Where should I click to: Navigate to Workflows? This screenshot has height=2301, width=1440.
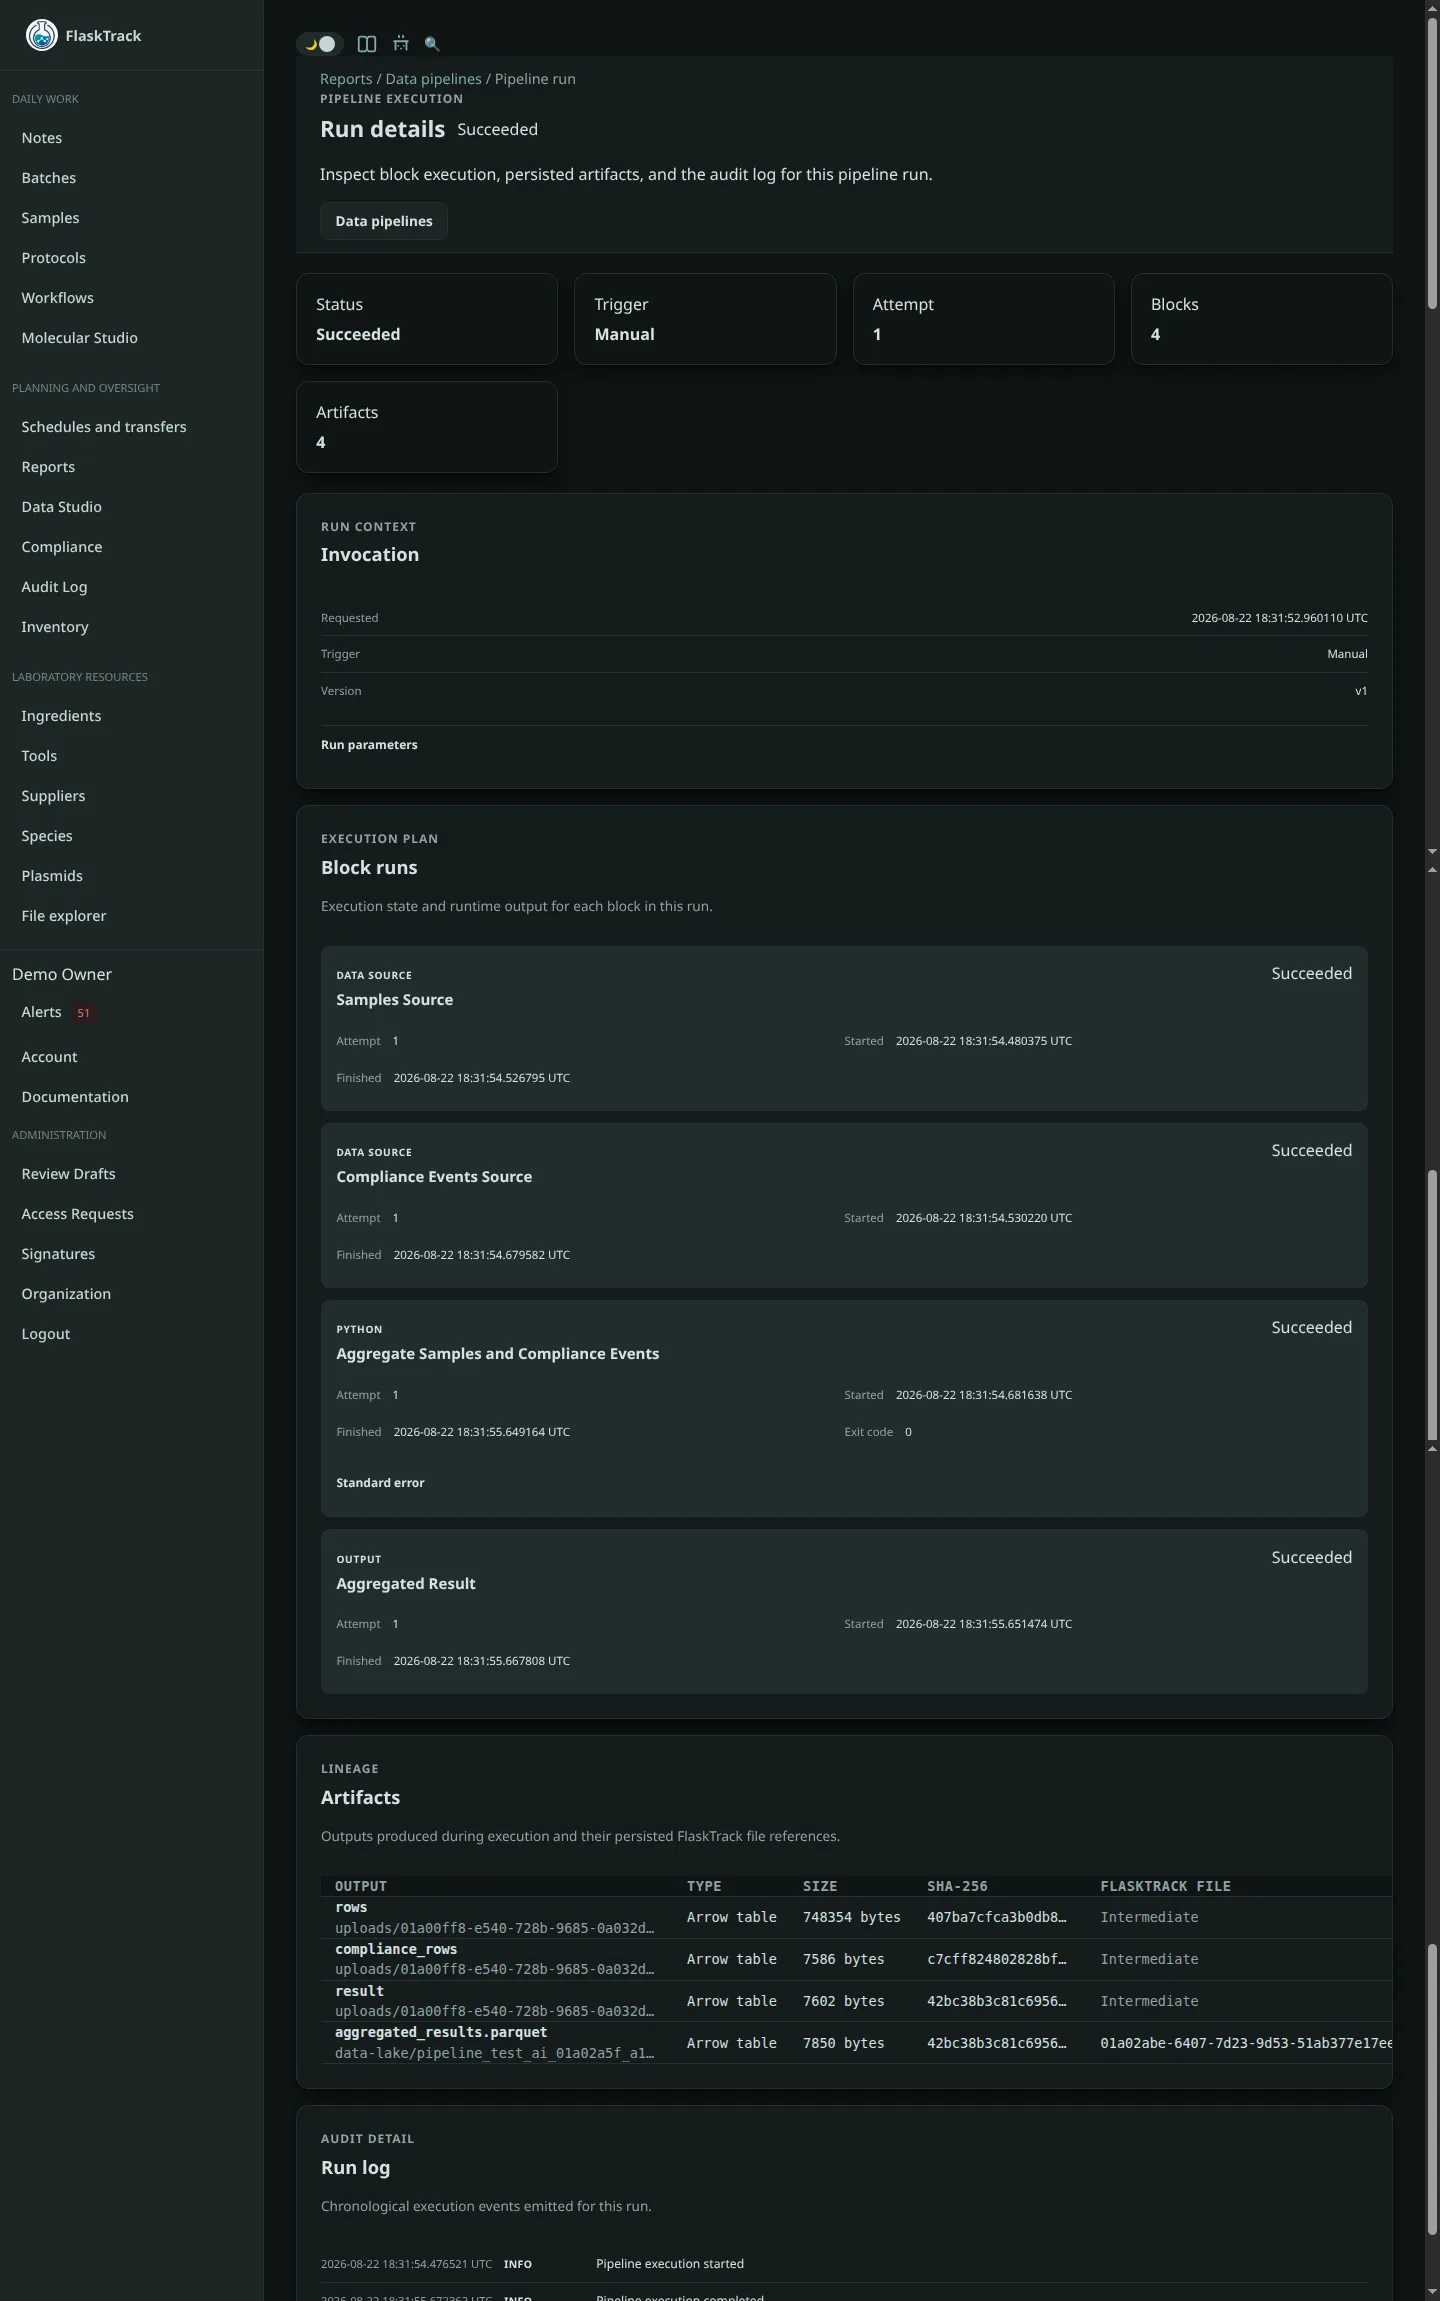pyautogui.click(x=58, y=298)
